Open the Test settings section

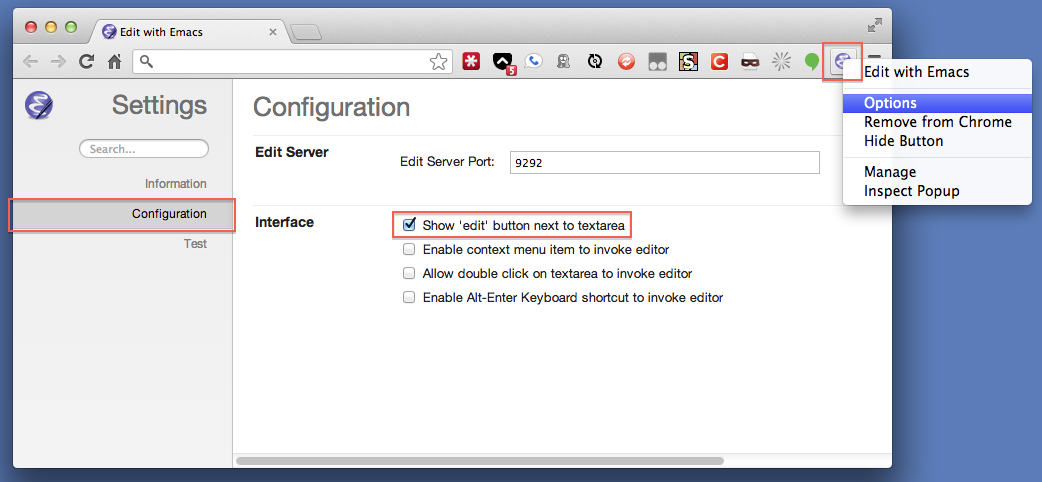[x=195, y=244]
